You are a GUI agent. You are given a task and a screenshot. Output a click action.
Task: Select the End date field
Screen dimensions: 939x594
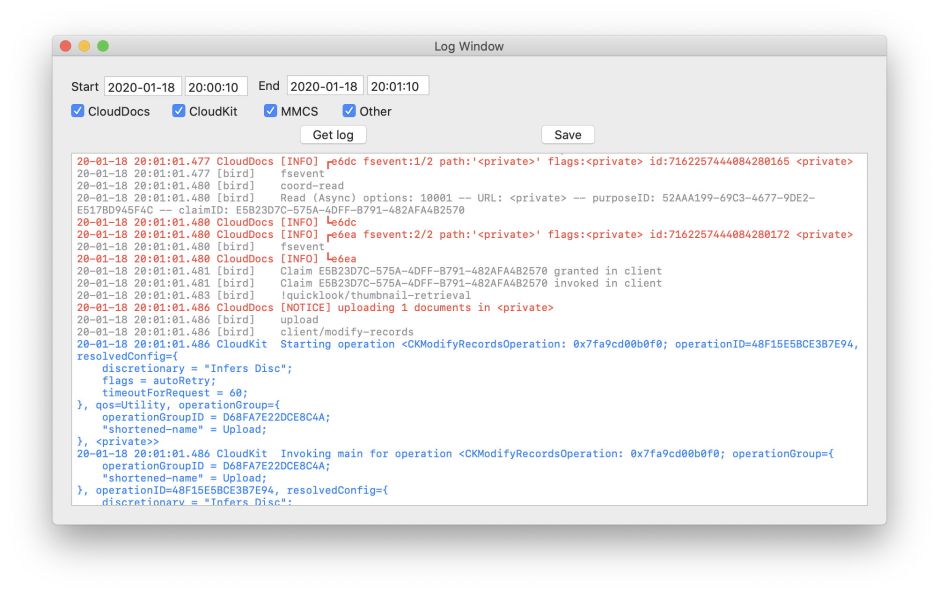[325, 87]
